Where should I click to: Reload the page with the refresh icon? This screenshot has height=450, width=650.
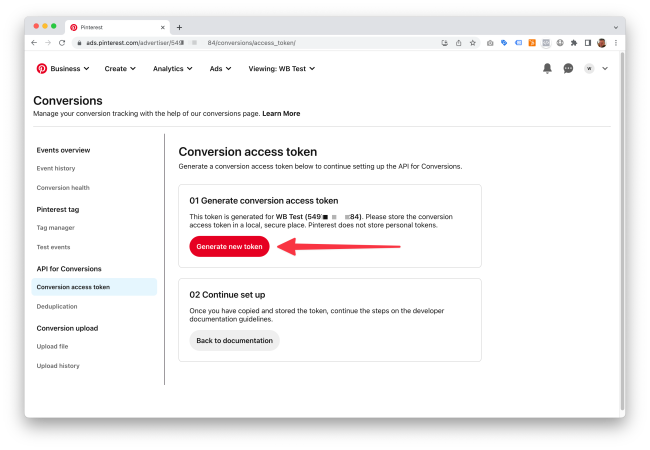62,43
